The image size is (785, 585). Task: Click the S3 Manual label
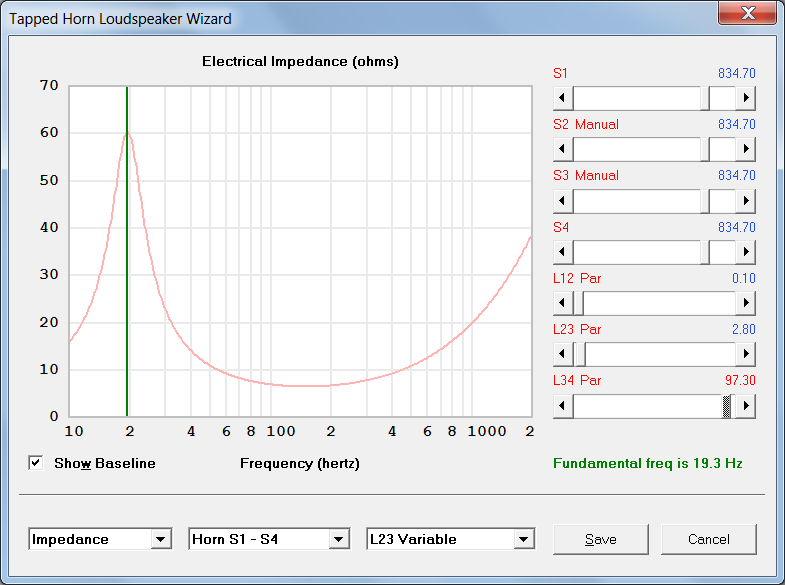[586, 175]
